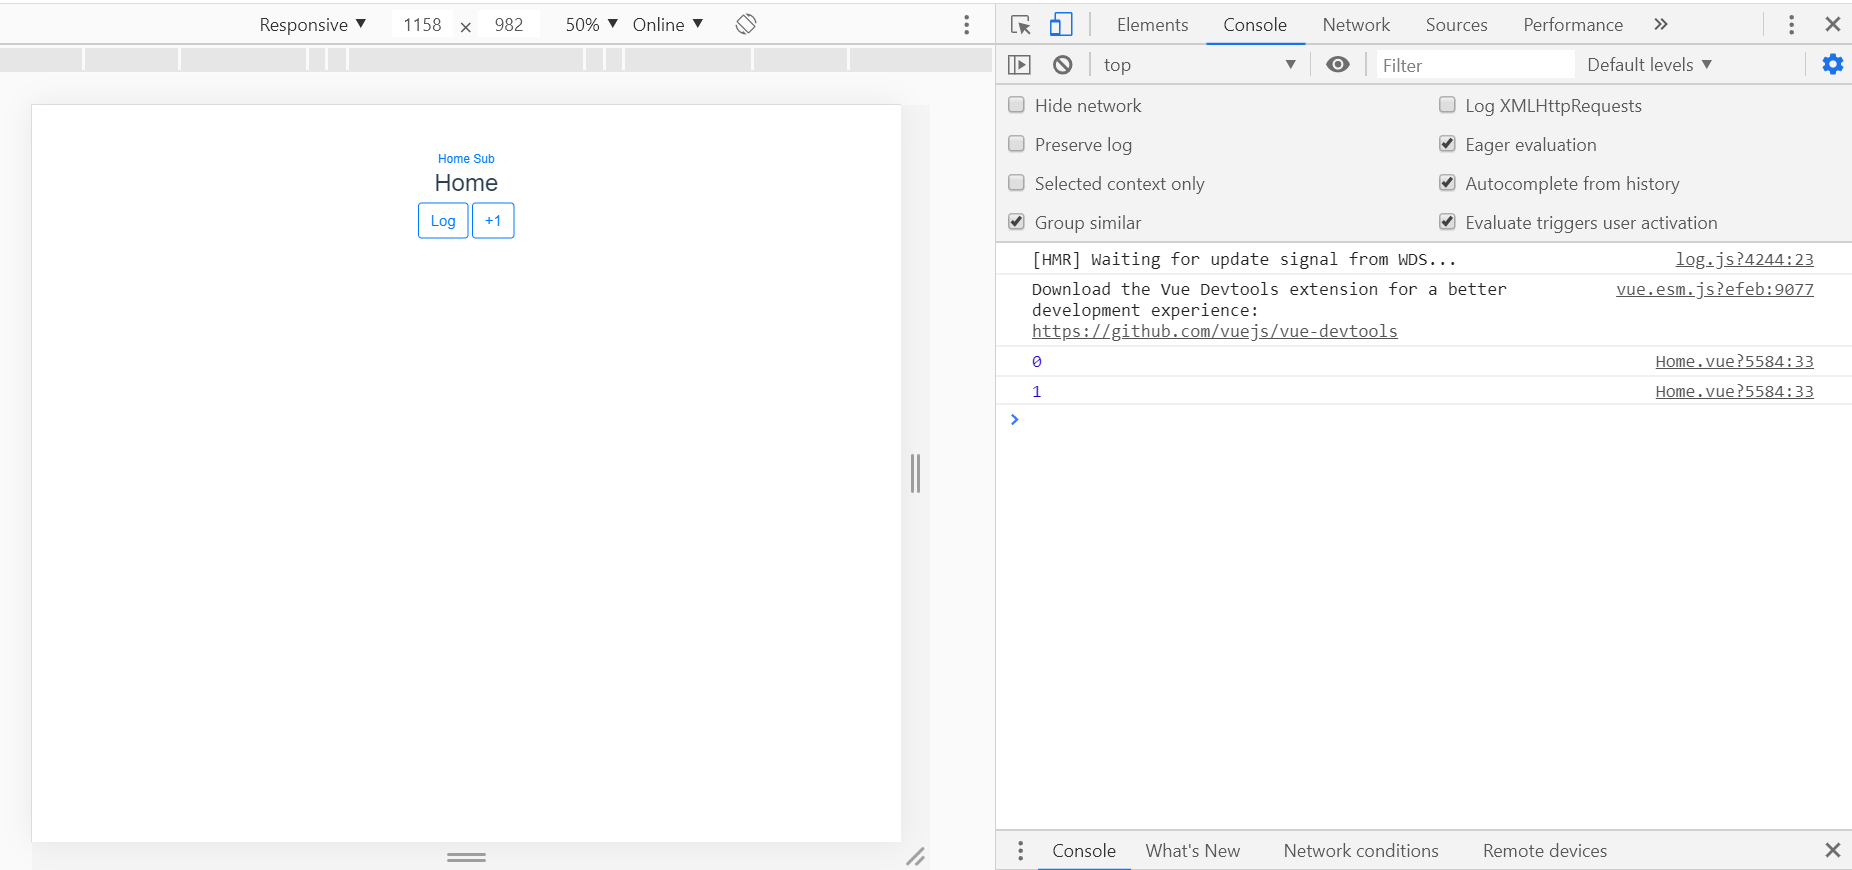Viewport: 1852px width, 870px height.
Task: Open the Sources tab
Action: (x=1456, y=25)
